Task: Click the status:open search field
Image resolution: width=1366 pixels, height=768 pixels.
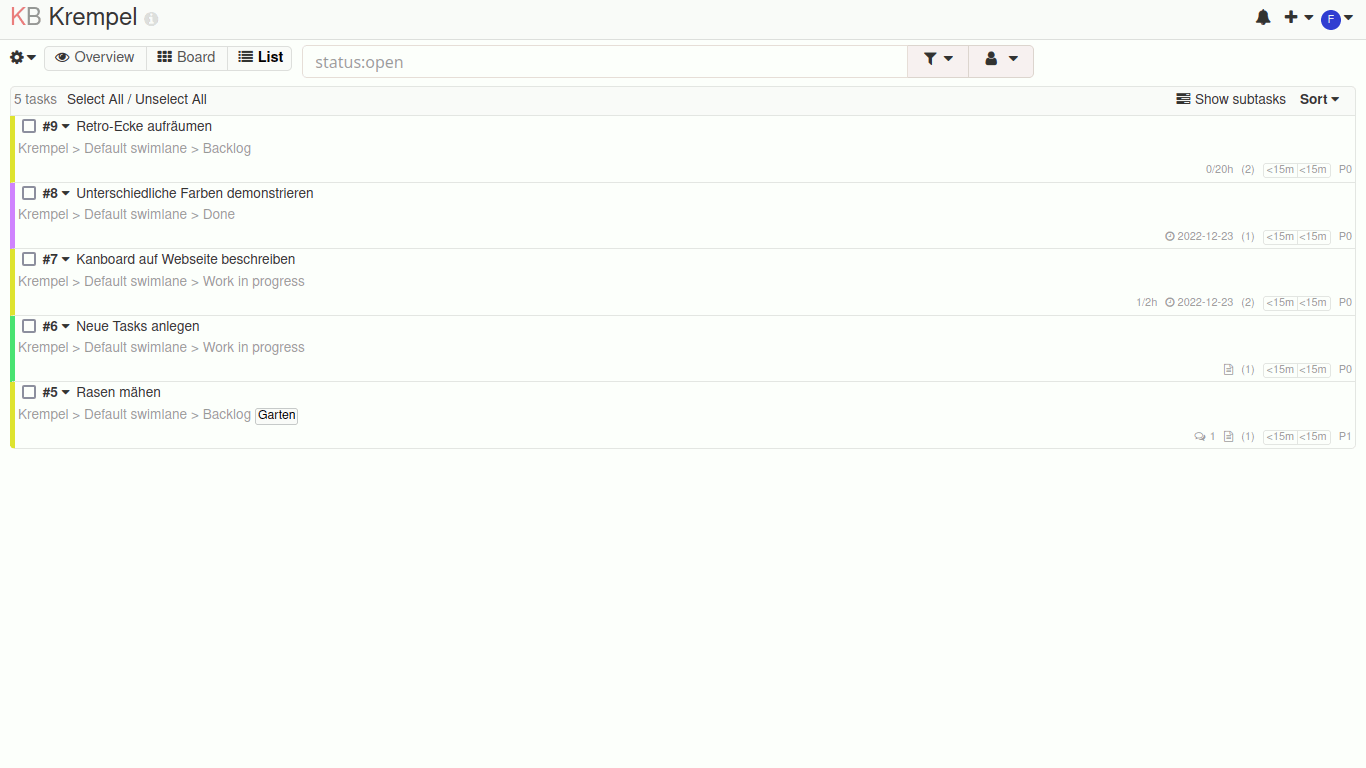Action: pyautogui.click(x=604, y=62)
